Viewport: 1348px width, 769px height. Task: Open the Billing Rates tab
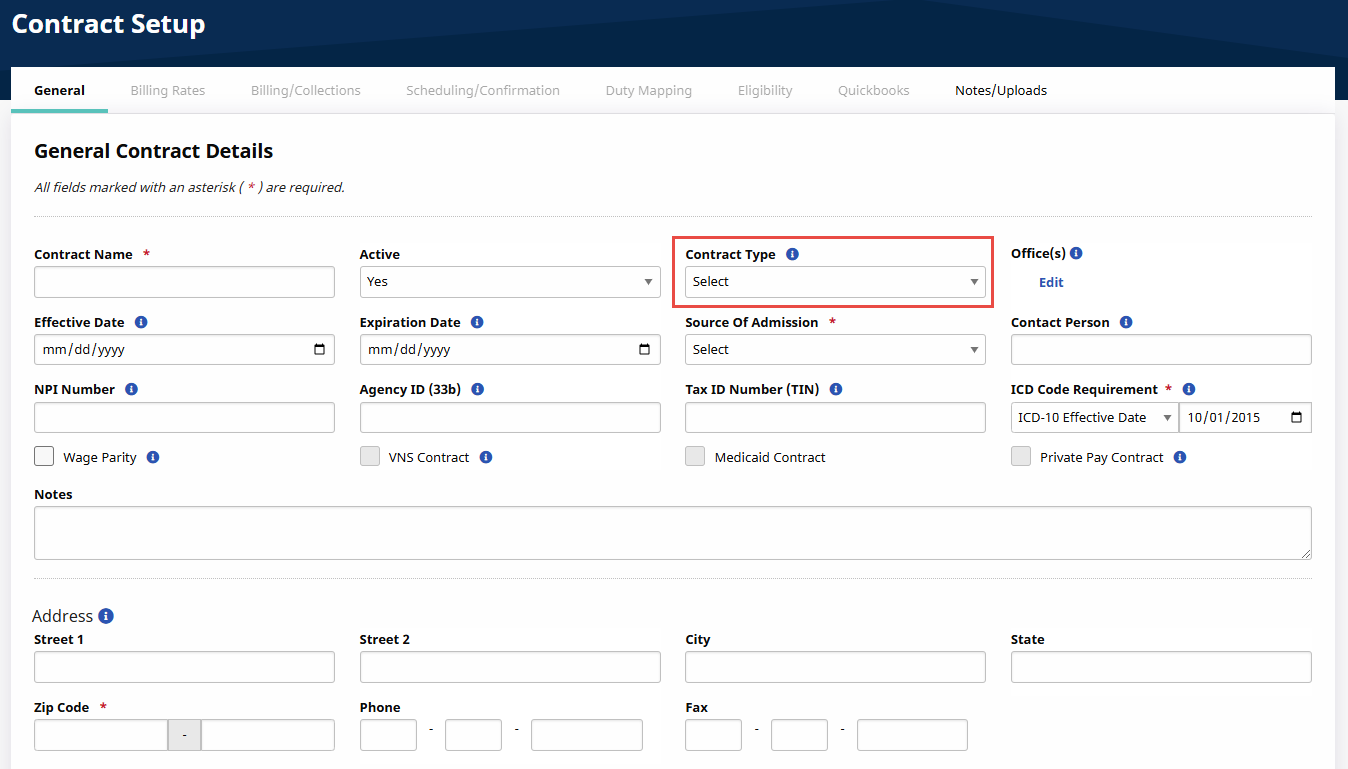pyautogui.click(x=167, y=90)
